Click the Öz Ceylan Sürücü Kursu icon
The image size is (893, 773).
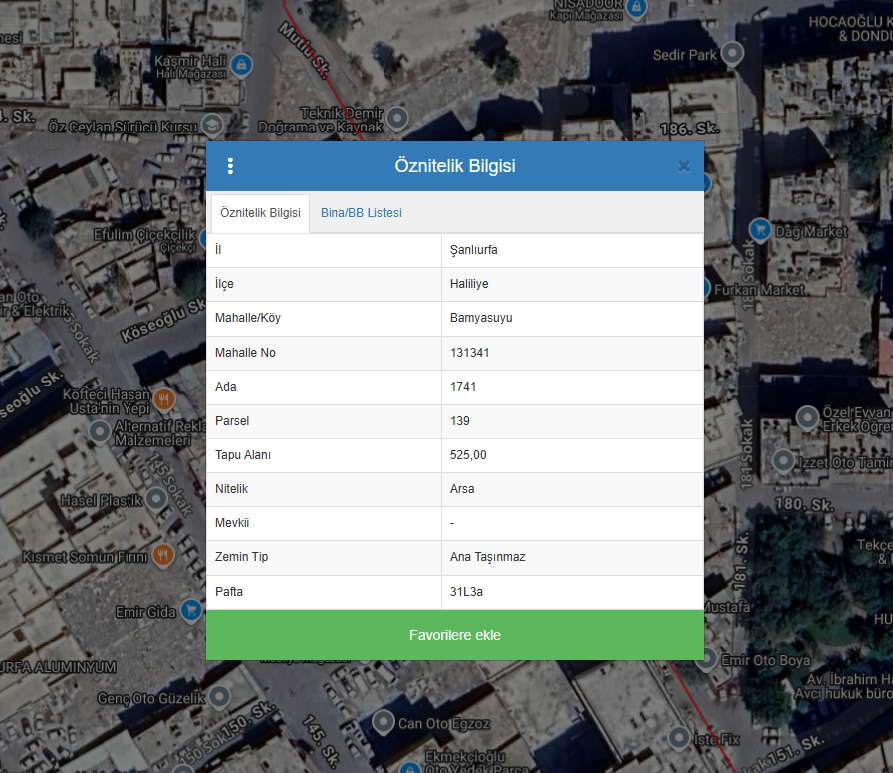tap(212, 125)
